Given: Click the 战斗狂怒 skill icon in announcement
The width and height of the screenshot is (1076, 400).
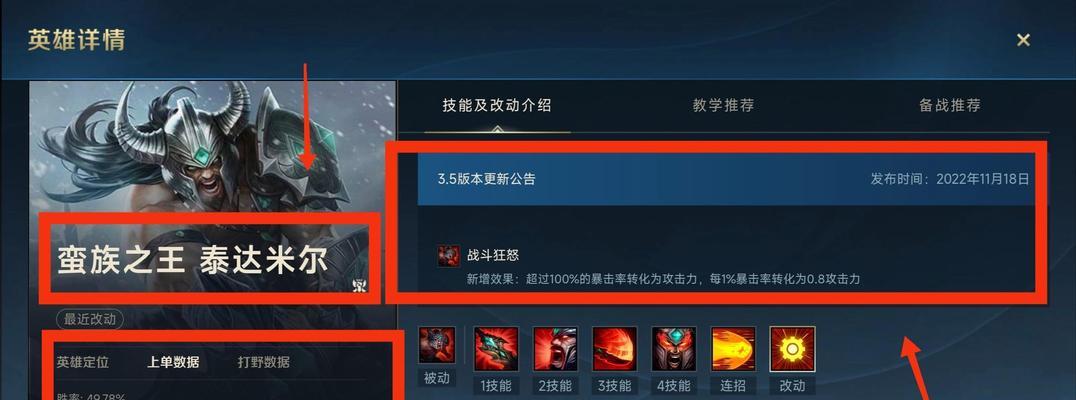Looking at the screenshot, I should (448, 256).
